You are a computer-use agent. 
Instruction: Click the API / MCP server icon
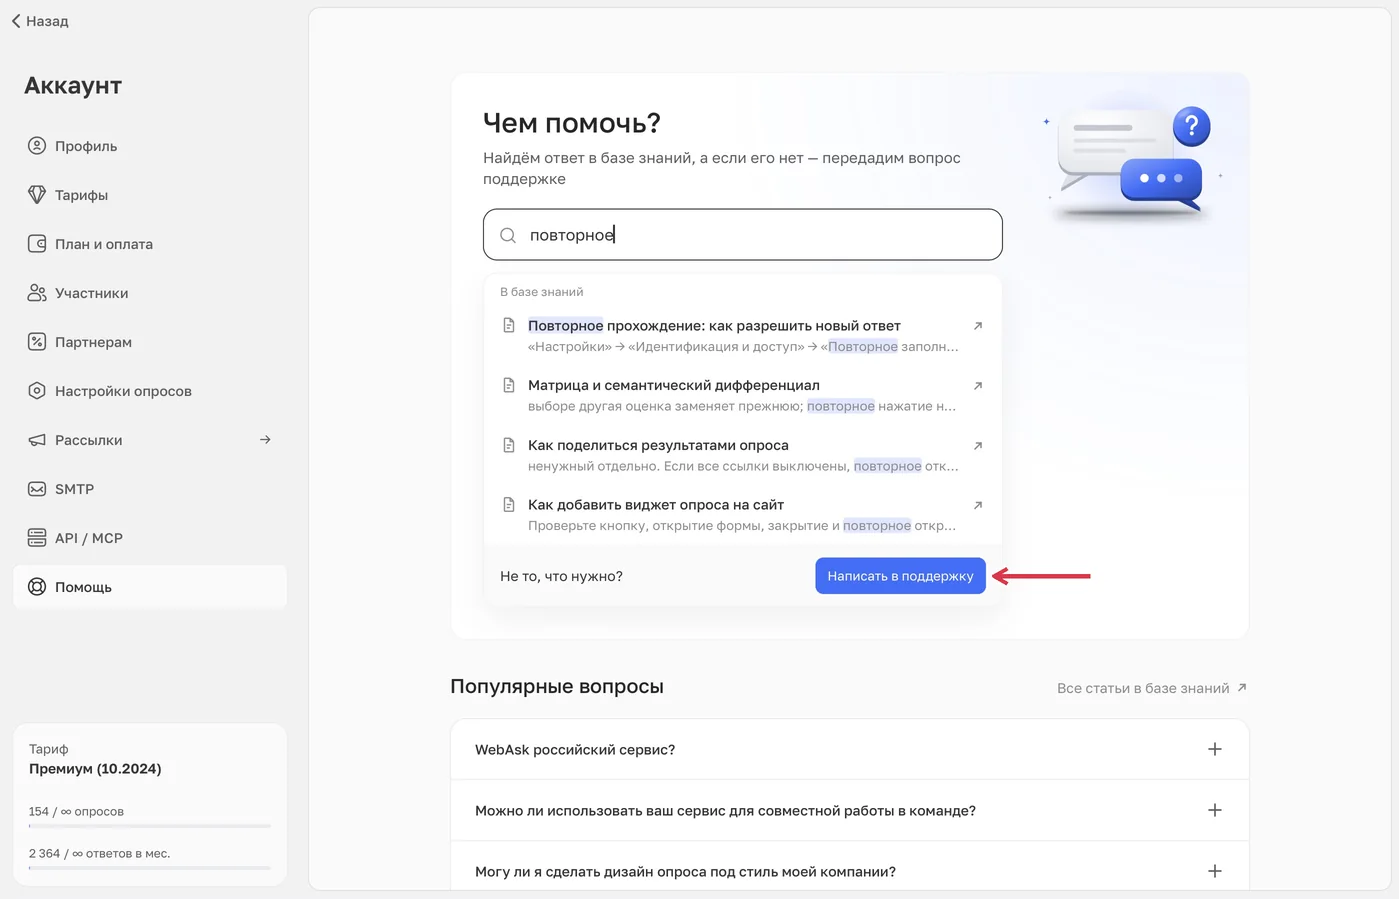tap(37, 538)
